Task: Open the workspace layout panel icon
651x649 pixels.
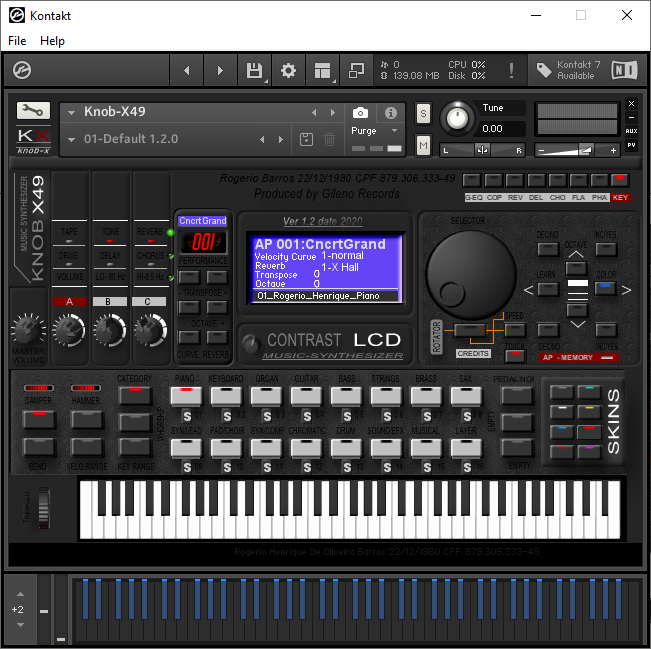Action: (x=323, y=71)
